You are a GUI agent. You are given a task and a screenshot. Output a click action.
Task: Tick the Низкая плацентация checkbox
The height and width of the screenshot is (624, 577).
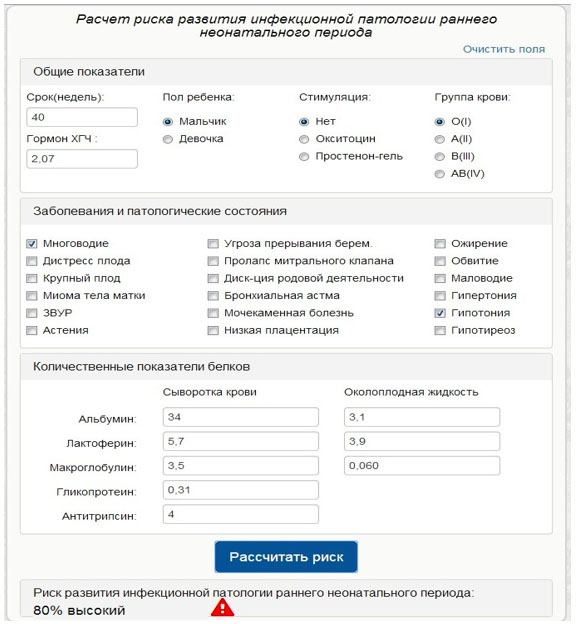pos(213,330)
